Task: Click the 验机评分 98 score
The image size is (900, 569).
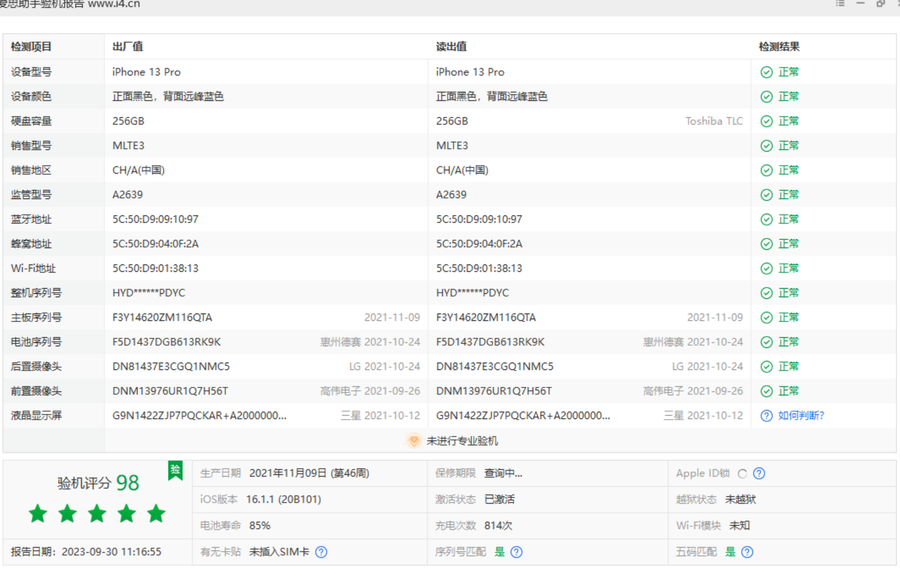Action: pos(98,483)
